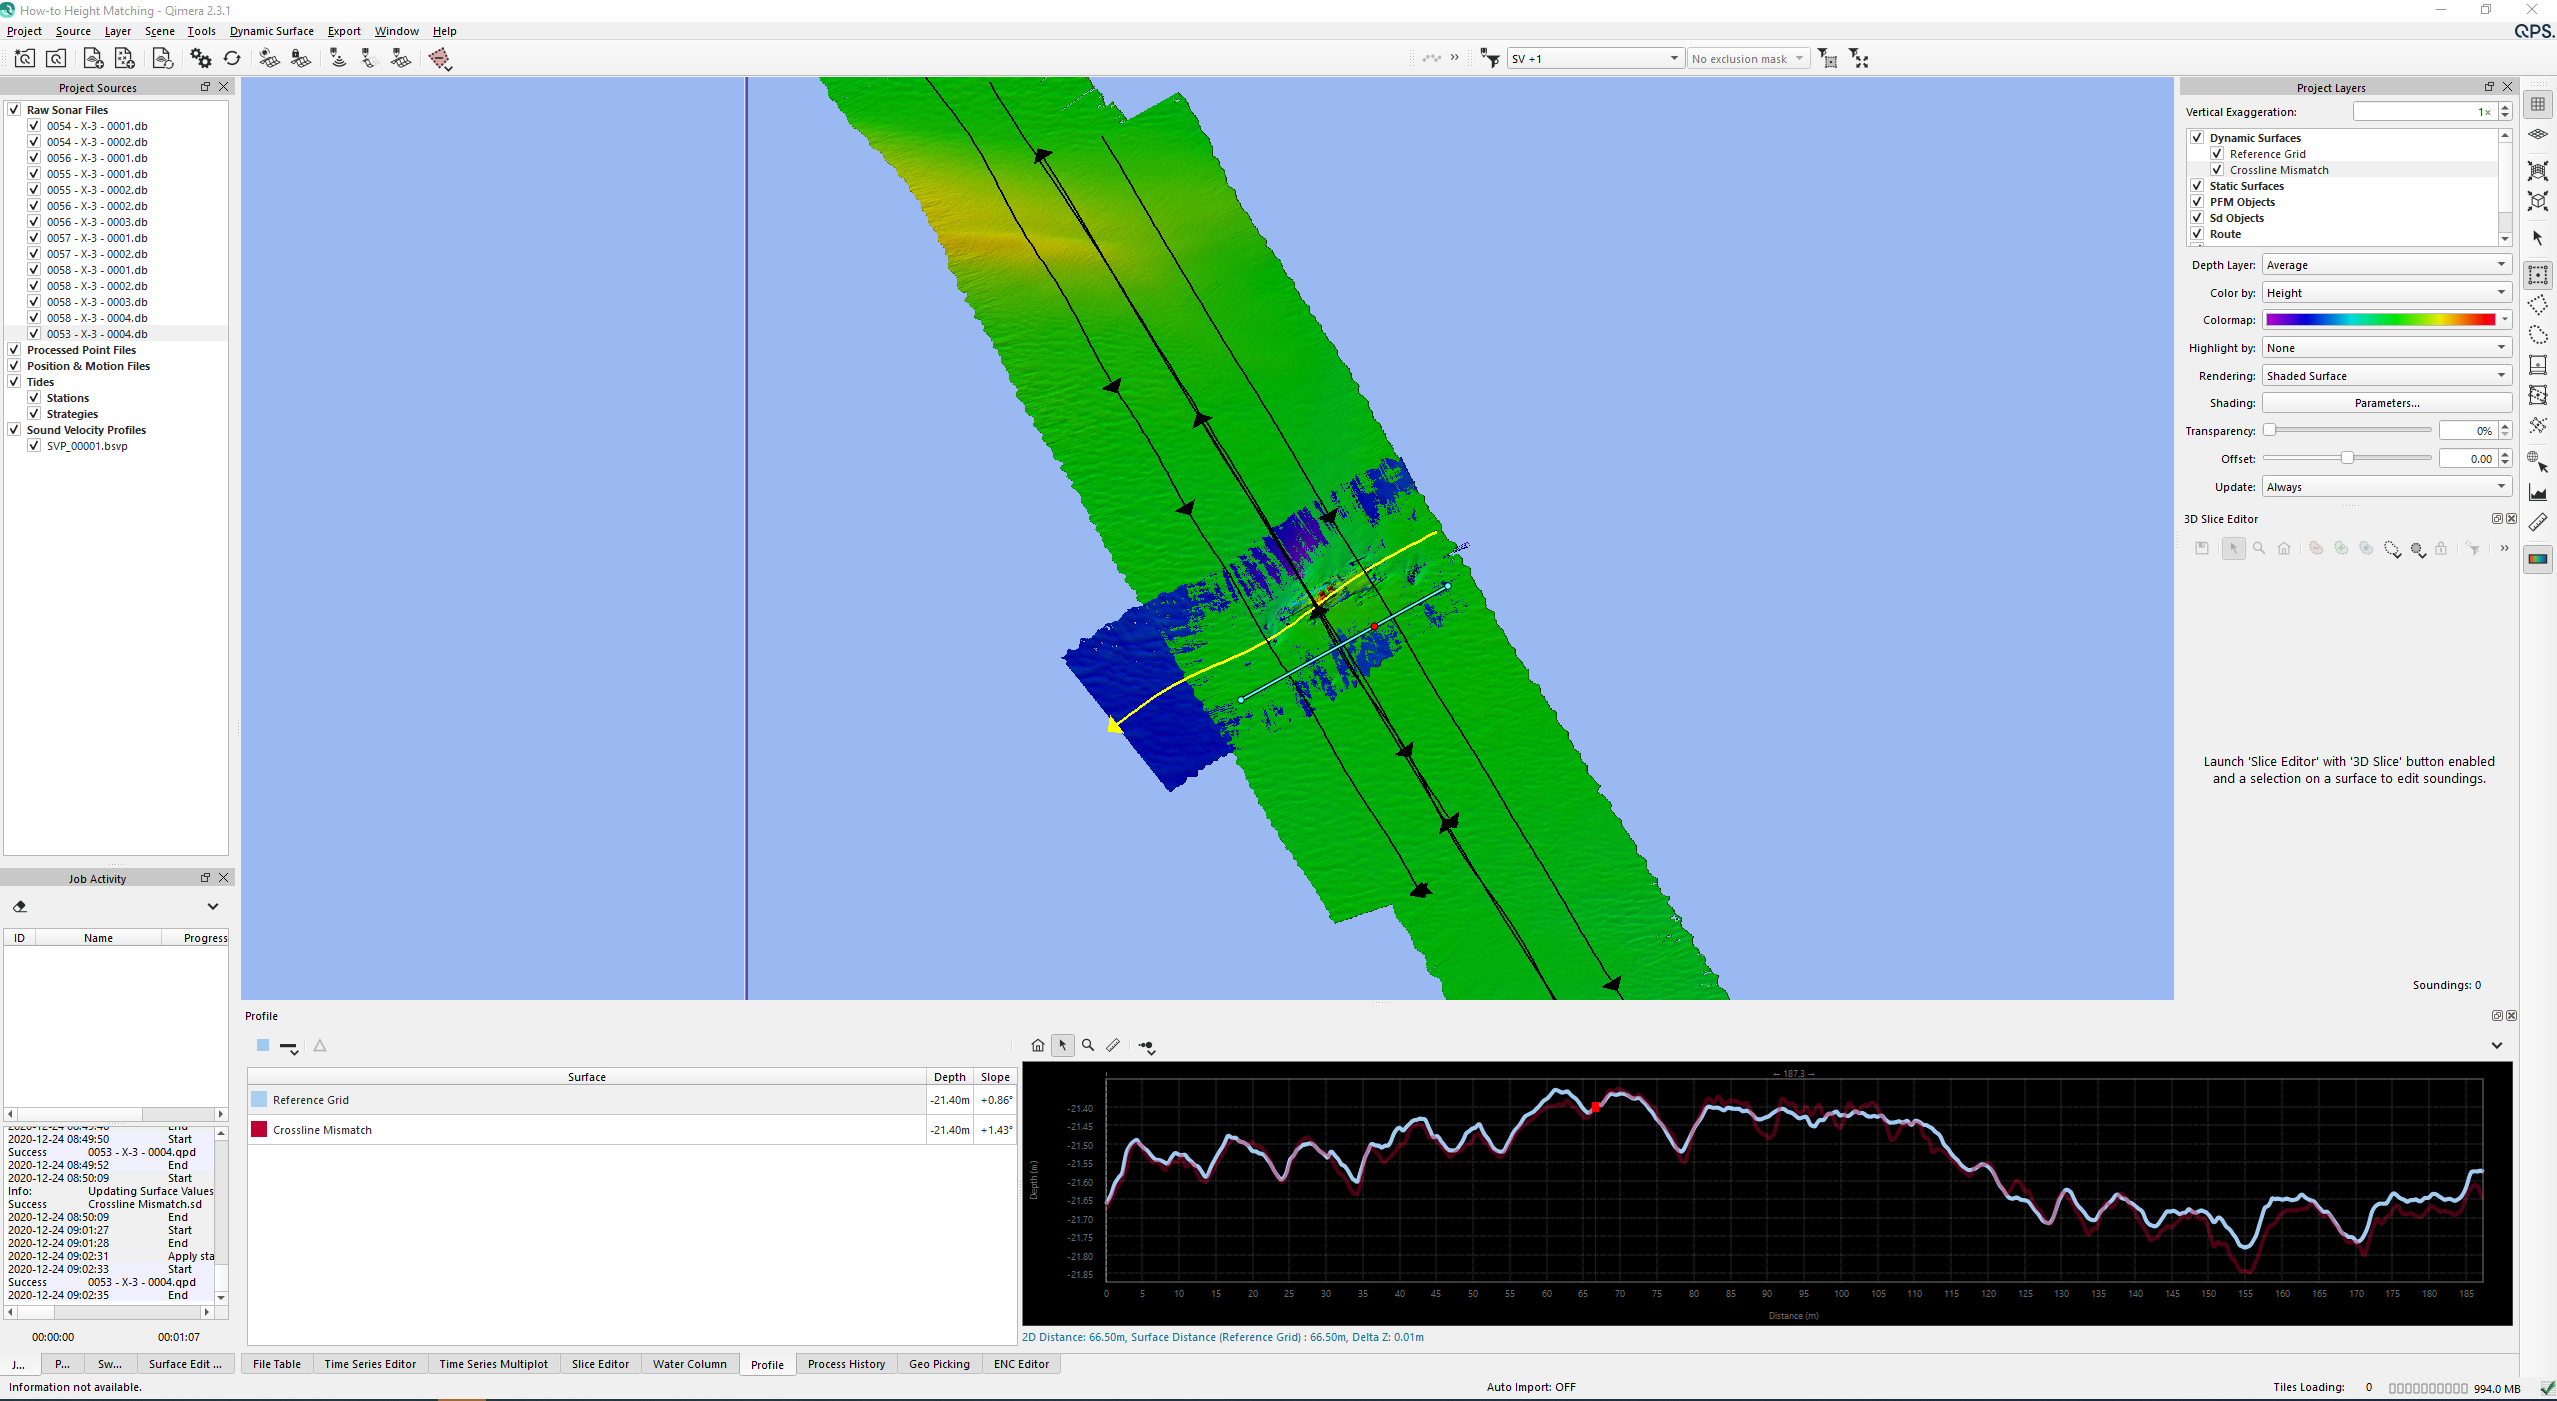Screen dimensions: 2557x1401
Task: Click the refresh arrows toolbar icon
Action: click(232, 59)
